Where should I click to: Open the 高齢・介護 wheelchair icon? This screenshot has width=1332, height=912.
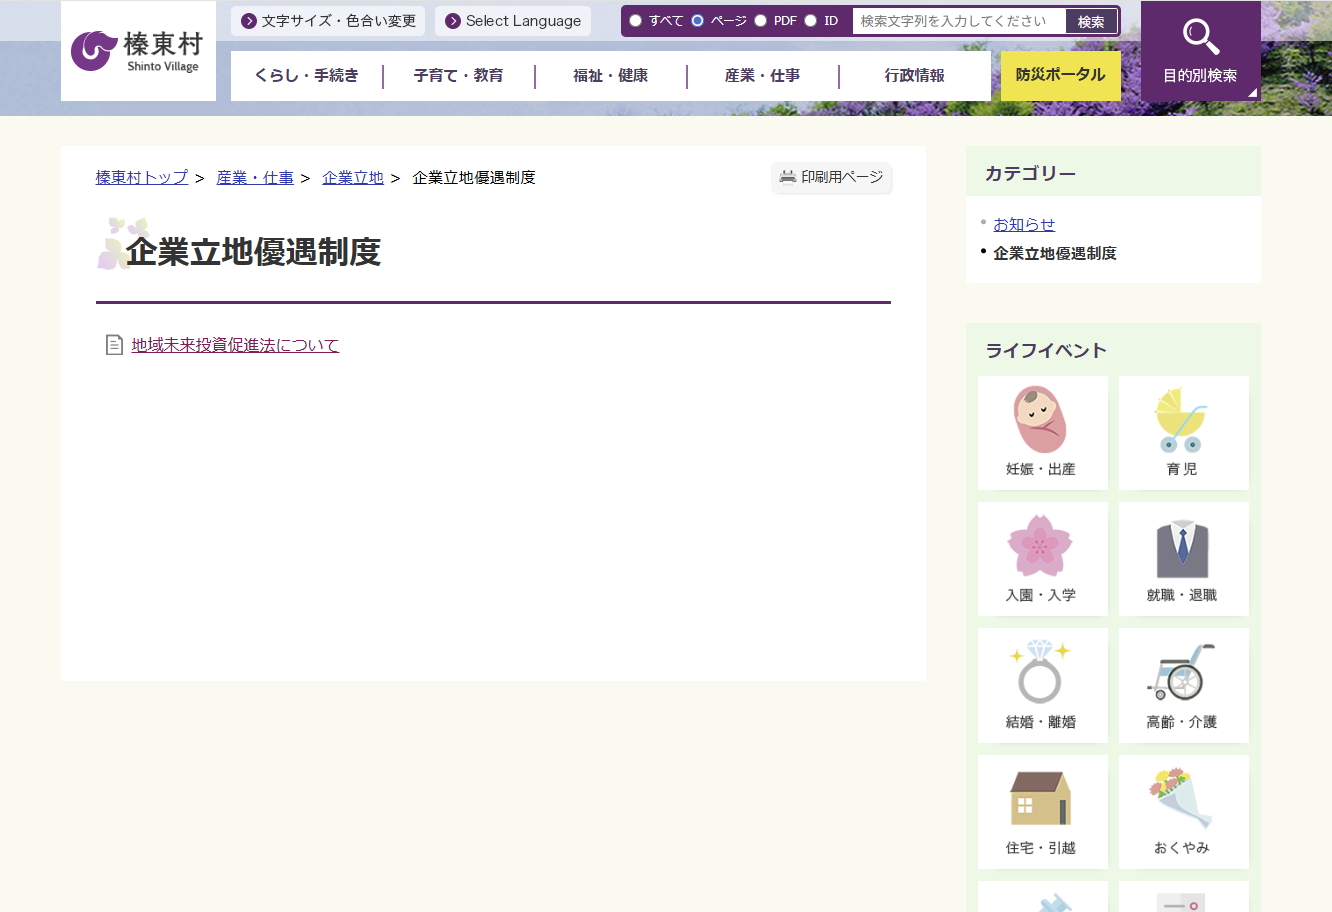coord(1183,685)
